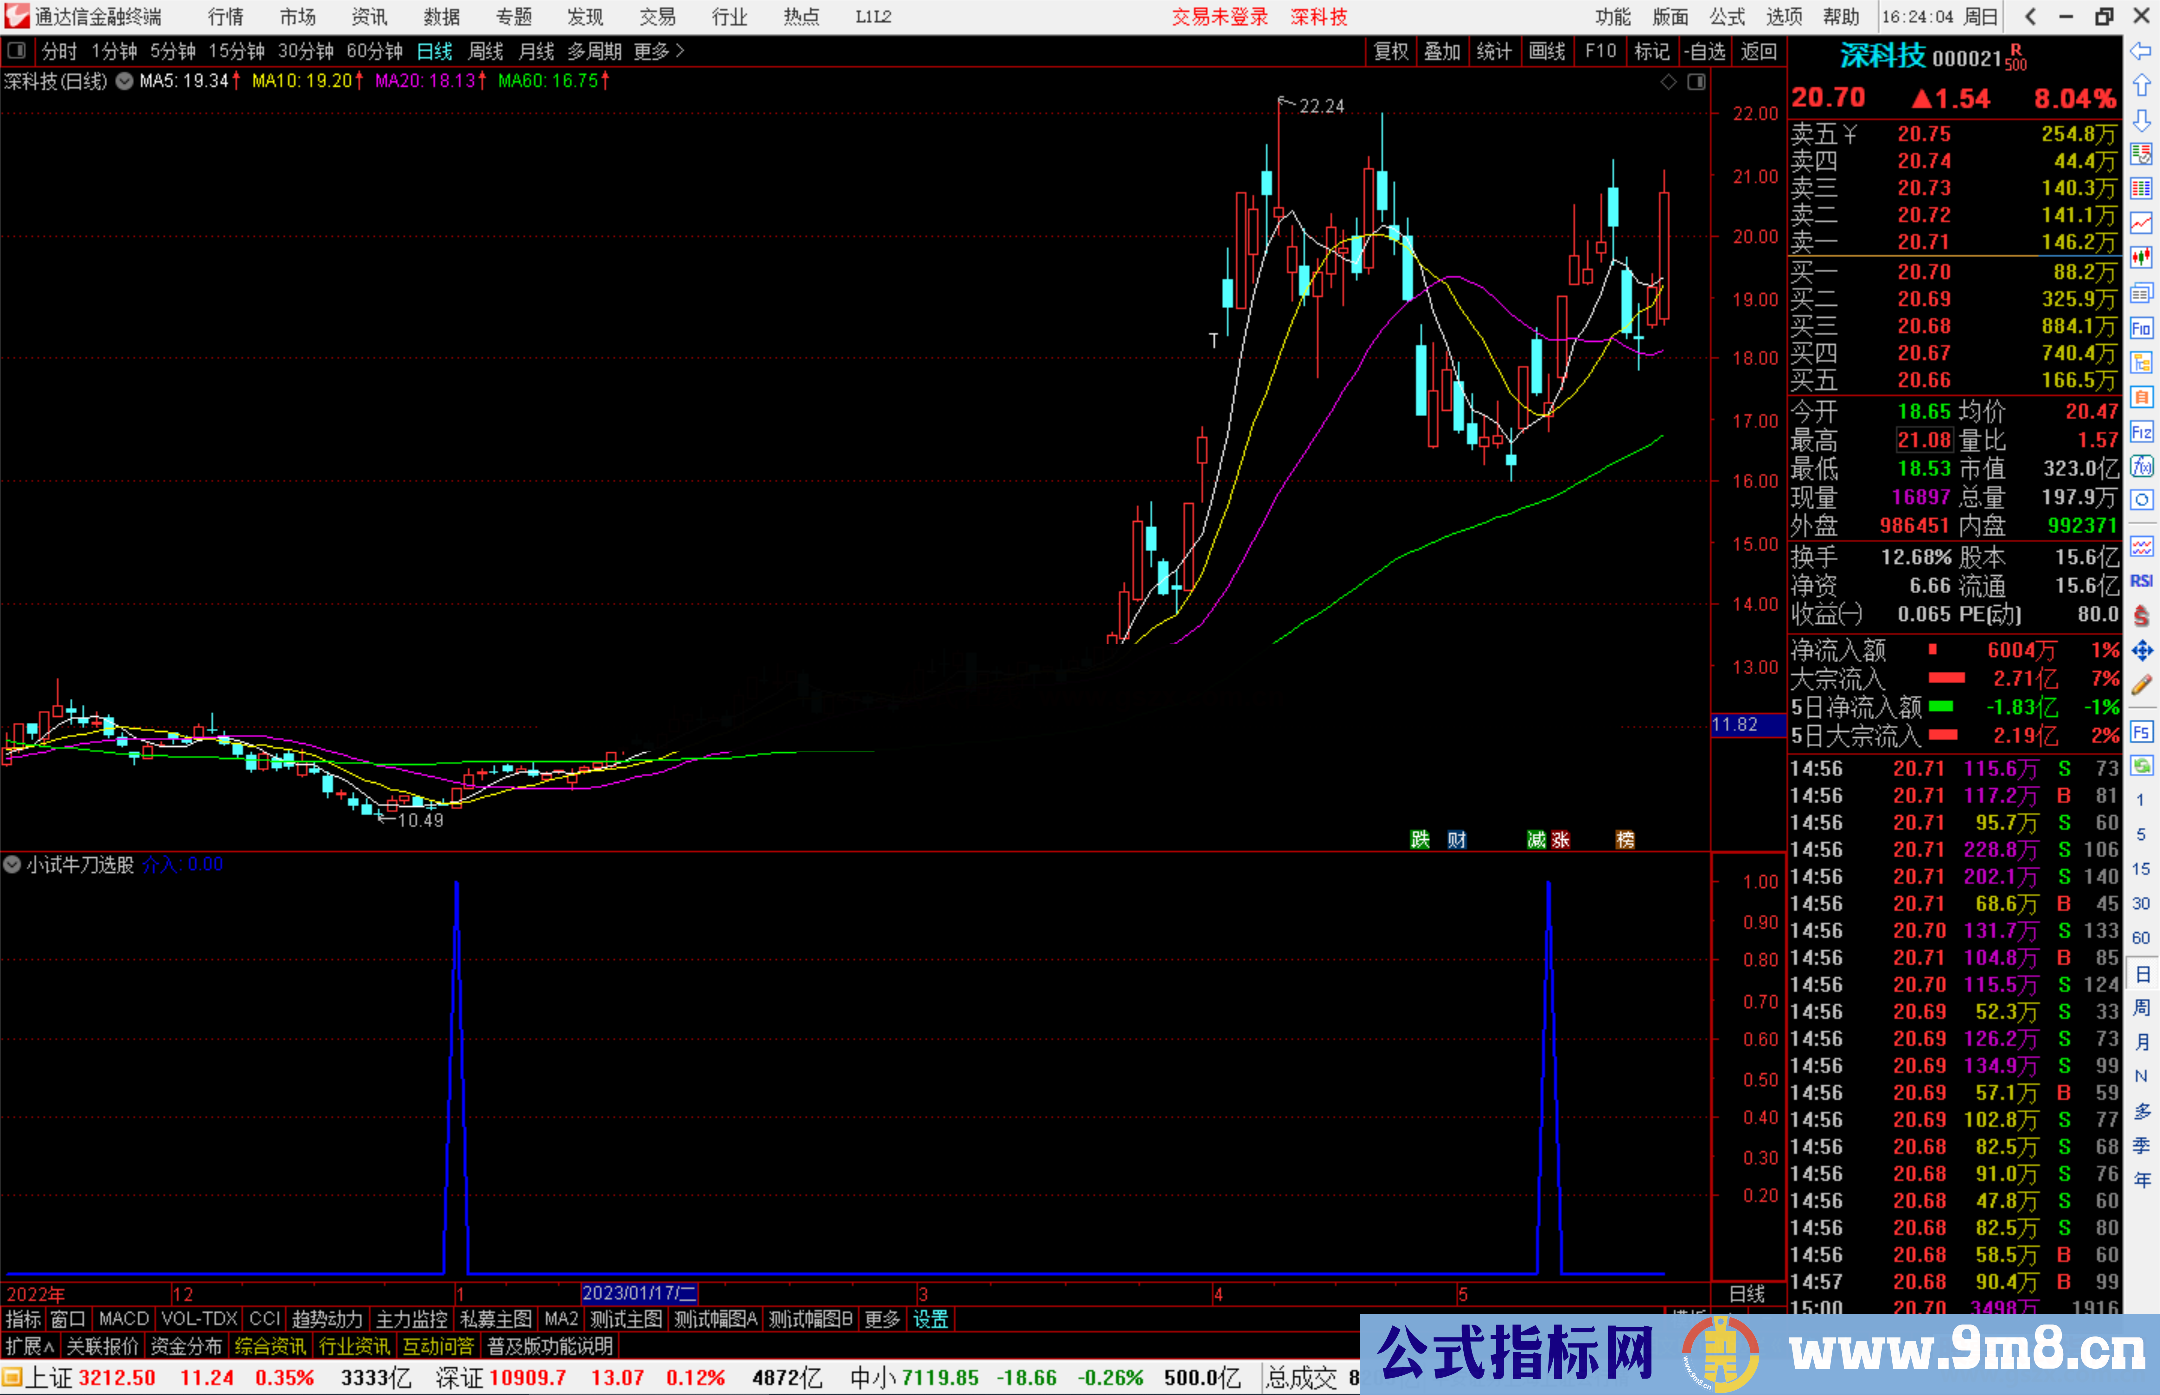Open the 公式 menu
Image resolution: width=2160 pixels, height=1395 pixels.
[x=1726, y=17]
